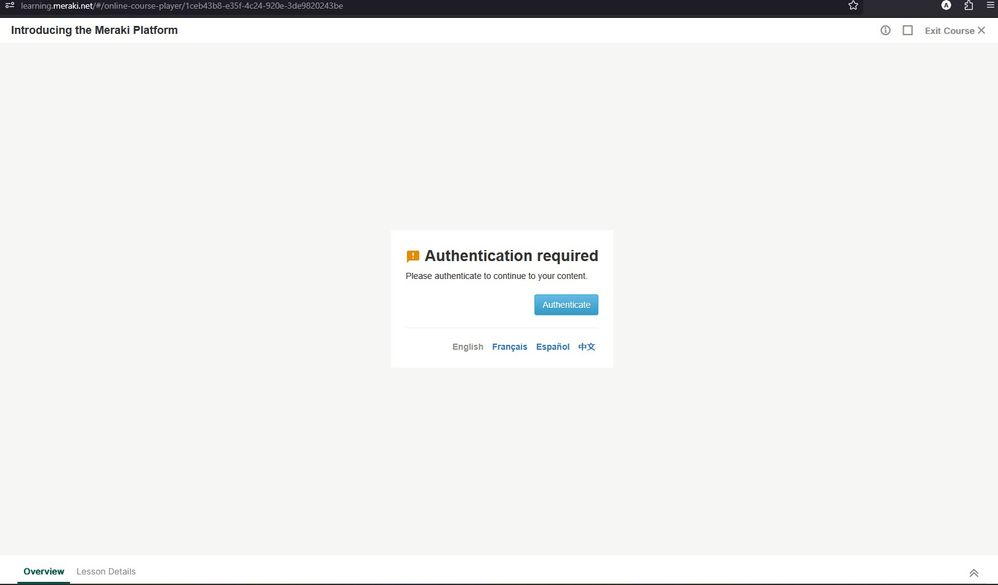This screenshot has width=998, height=585.
Task: Switch language to Français
Action: click(x=509, y=347)
